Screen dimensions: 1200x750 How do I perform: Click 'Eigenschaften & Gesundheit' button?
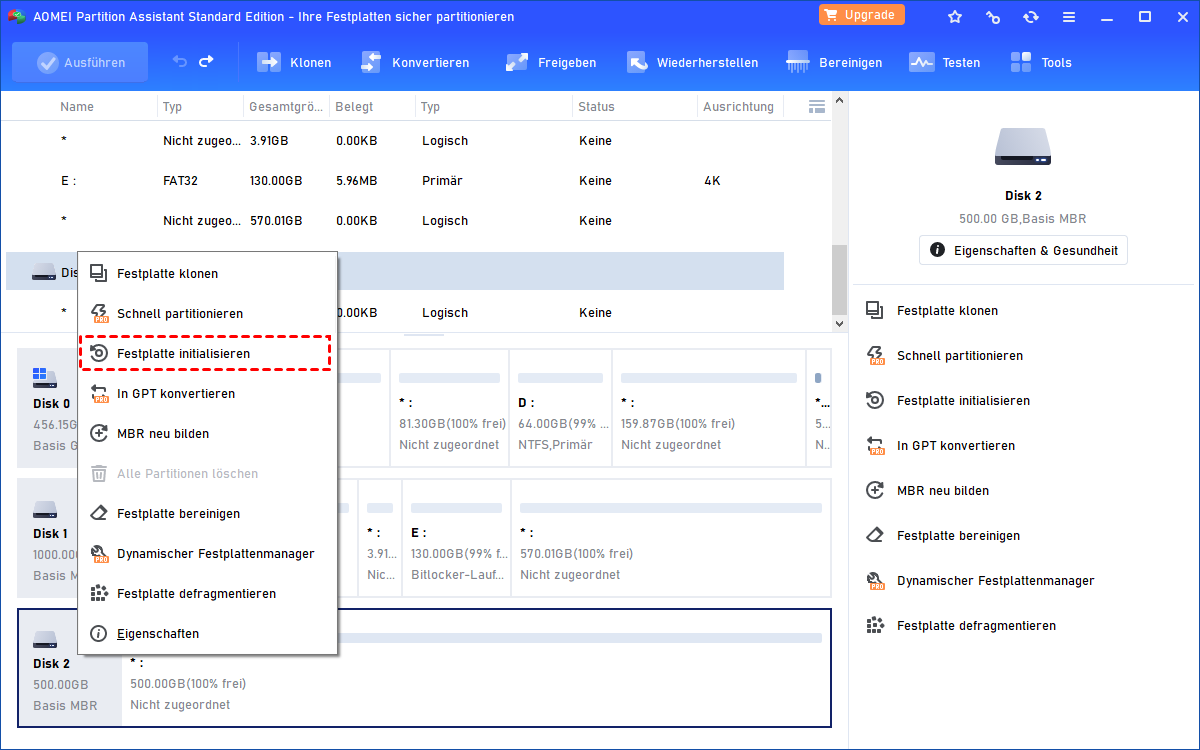(1023, 250)
